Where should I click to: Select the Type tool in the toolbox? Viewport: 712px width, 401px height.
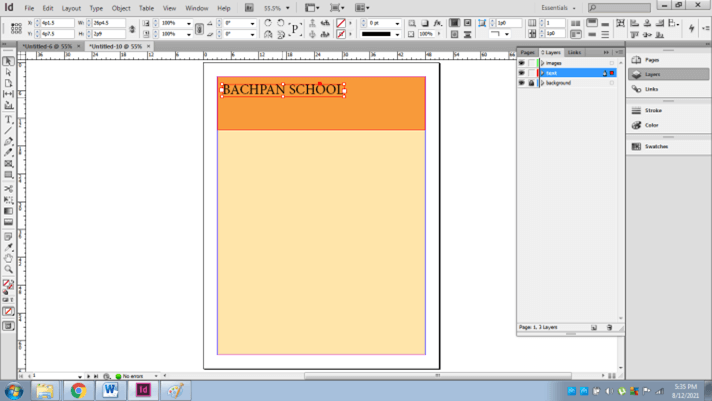[x=8, y=118]
